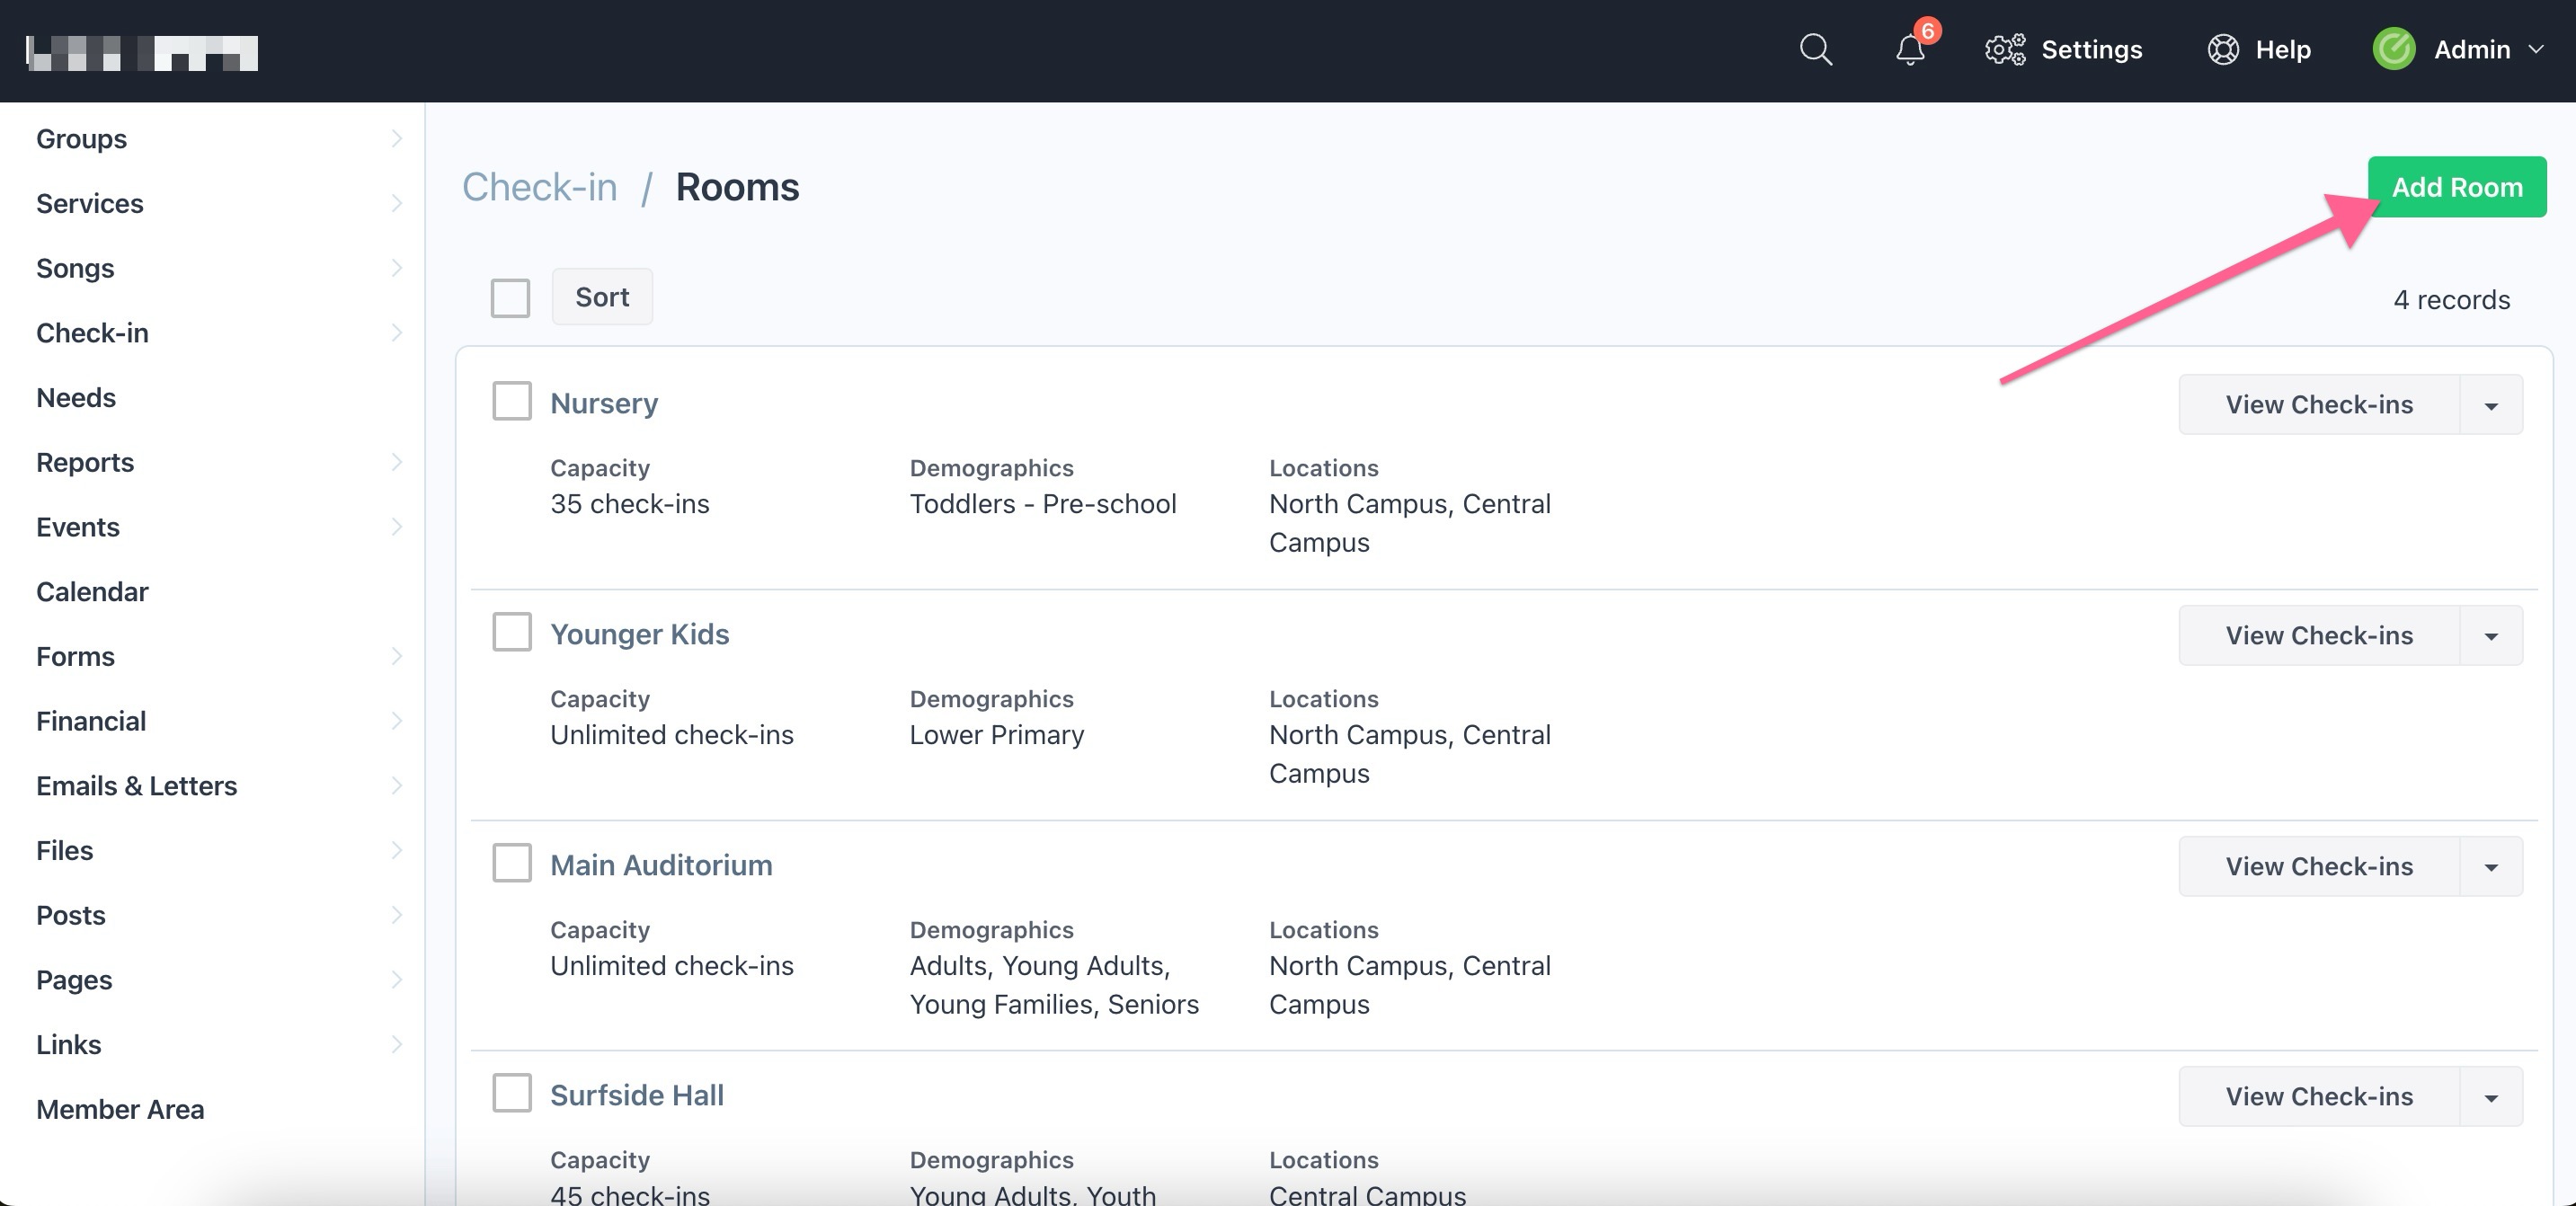
Task: Click the '4 records' count text
Action: [2451, 300]
